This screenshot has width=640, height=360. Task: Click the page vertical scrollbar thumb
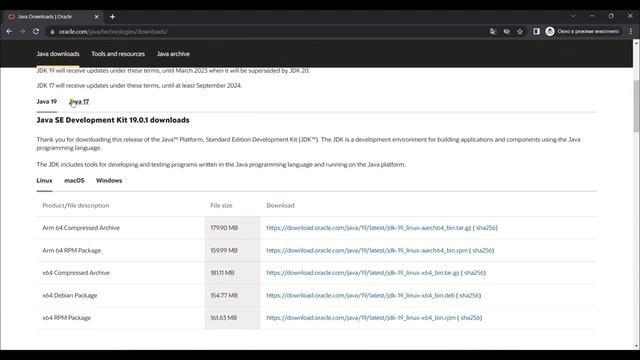coord(636,106)
